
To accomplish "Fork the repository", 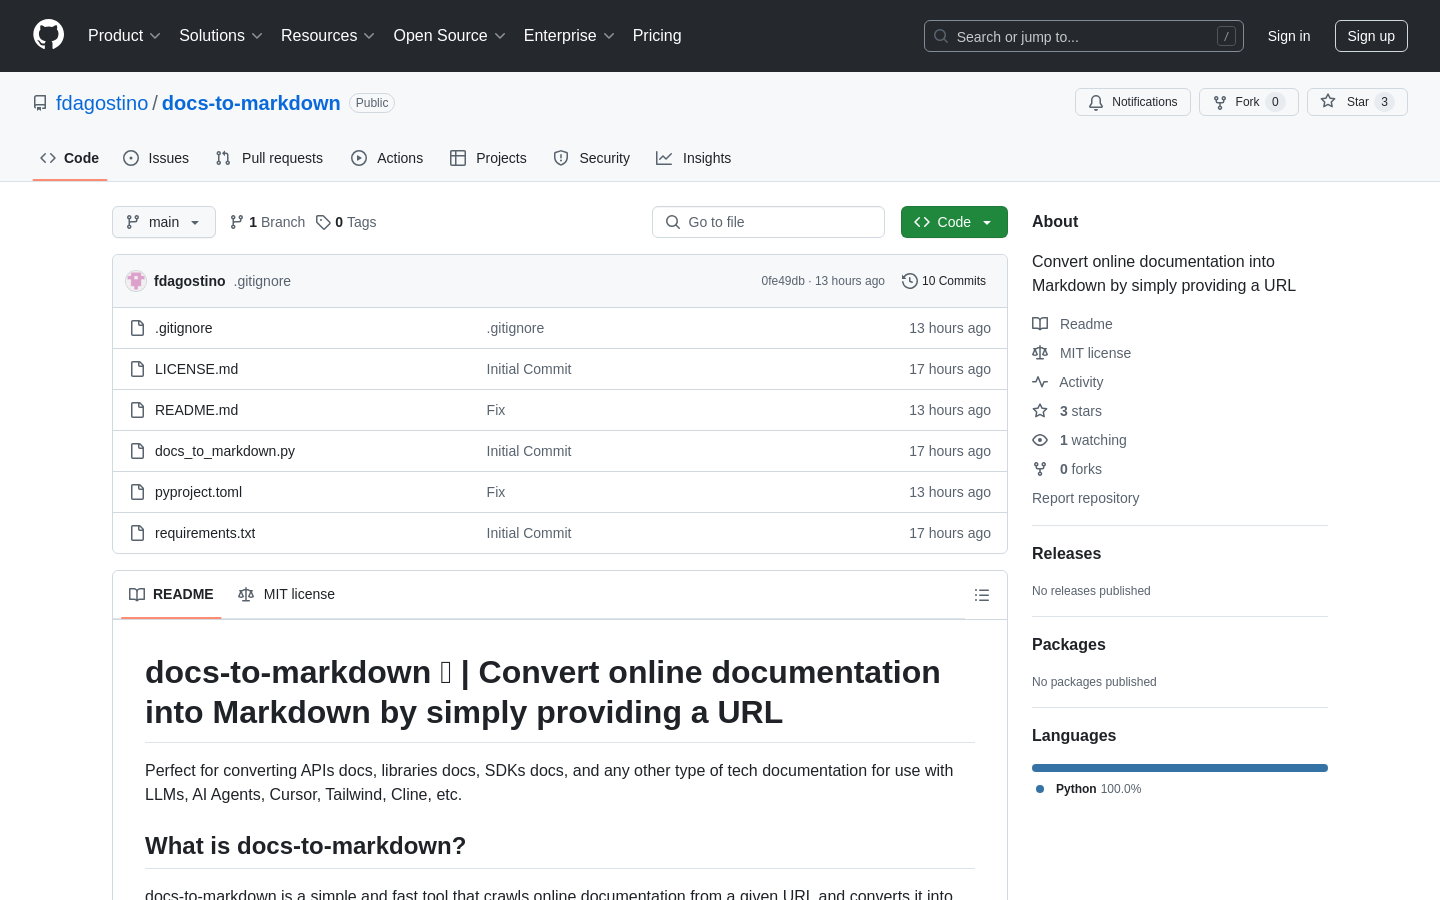I will (1249, 102).
